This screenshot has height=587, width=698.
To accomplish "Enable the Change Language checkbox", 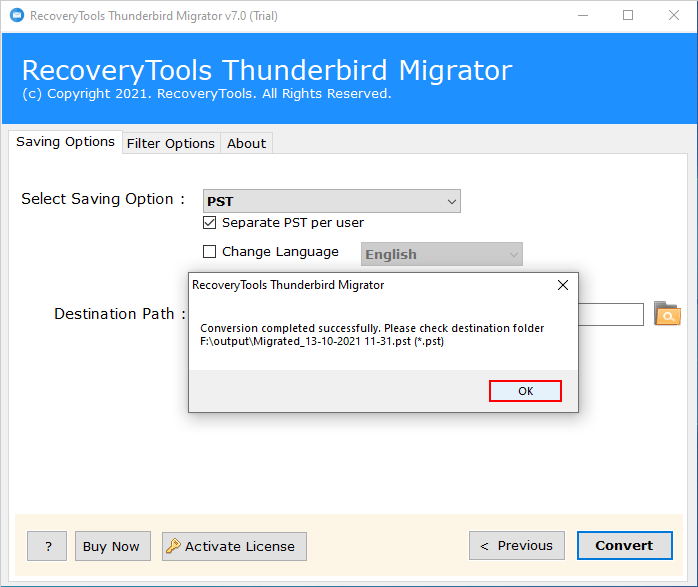I will [x=209, y=252].
